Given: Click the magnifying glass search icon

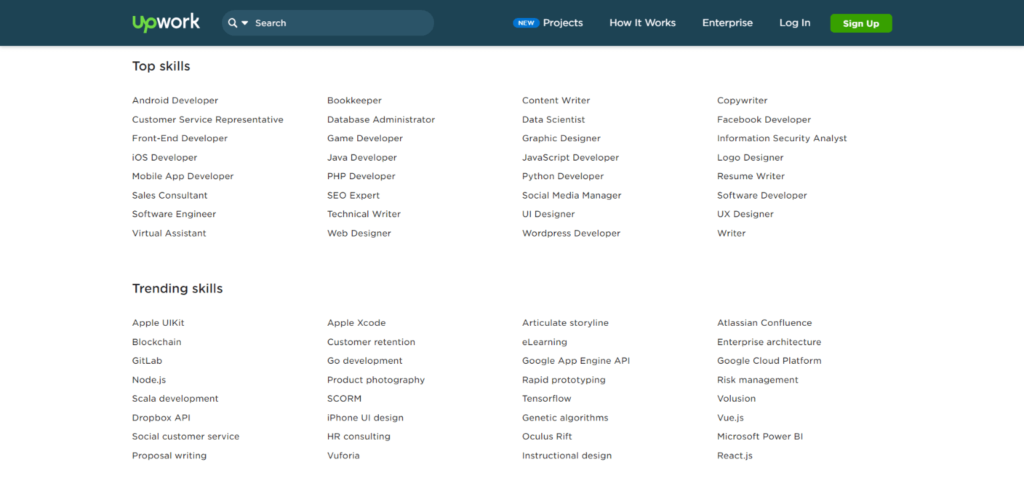Looking at the screenshot, I should (233, 23).
